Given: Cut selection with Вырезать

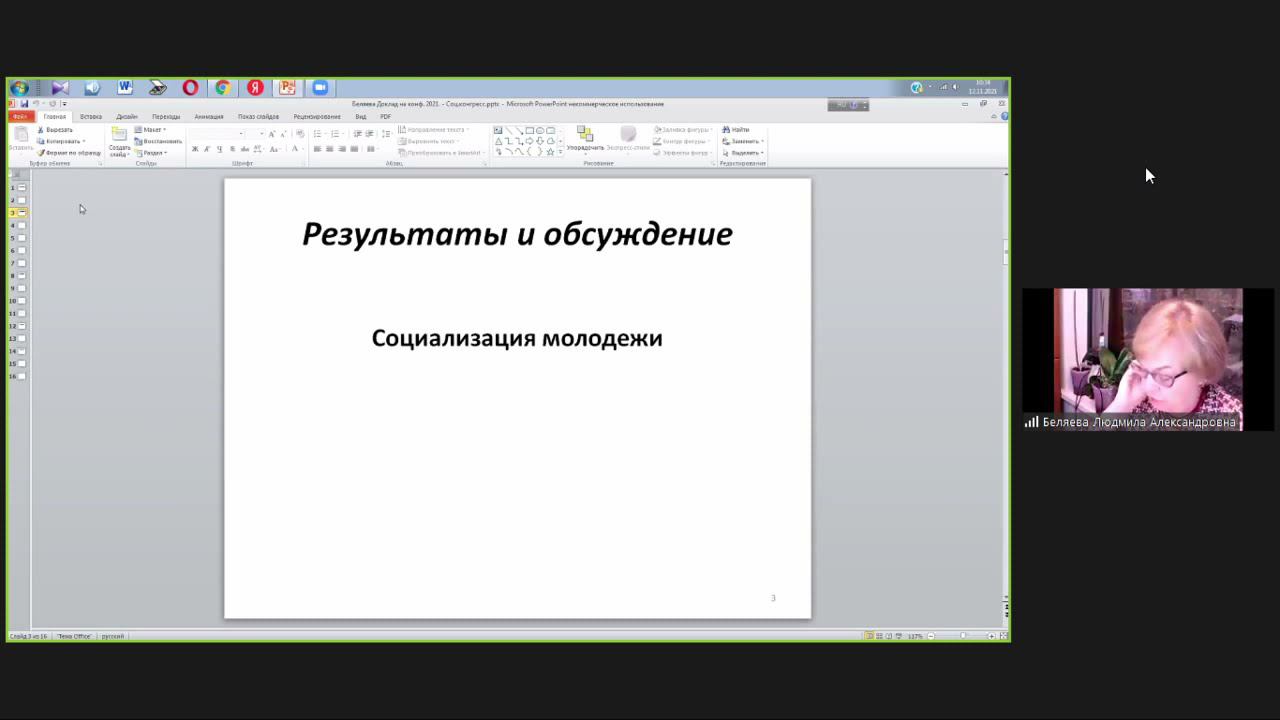Looking at the screenshot, I should pos(54,130).
